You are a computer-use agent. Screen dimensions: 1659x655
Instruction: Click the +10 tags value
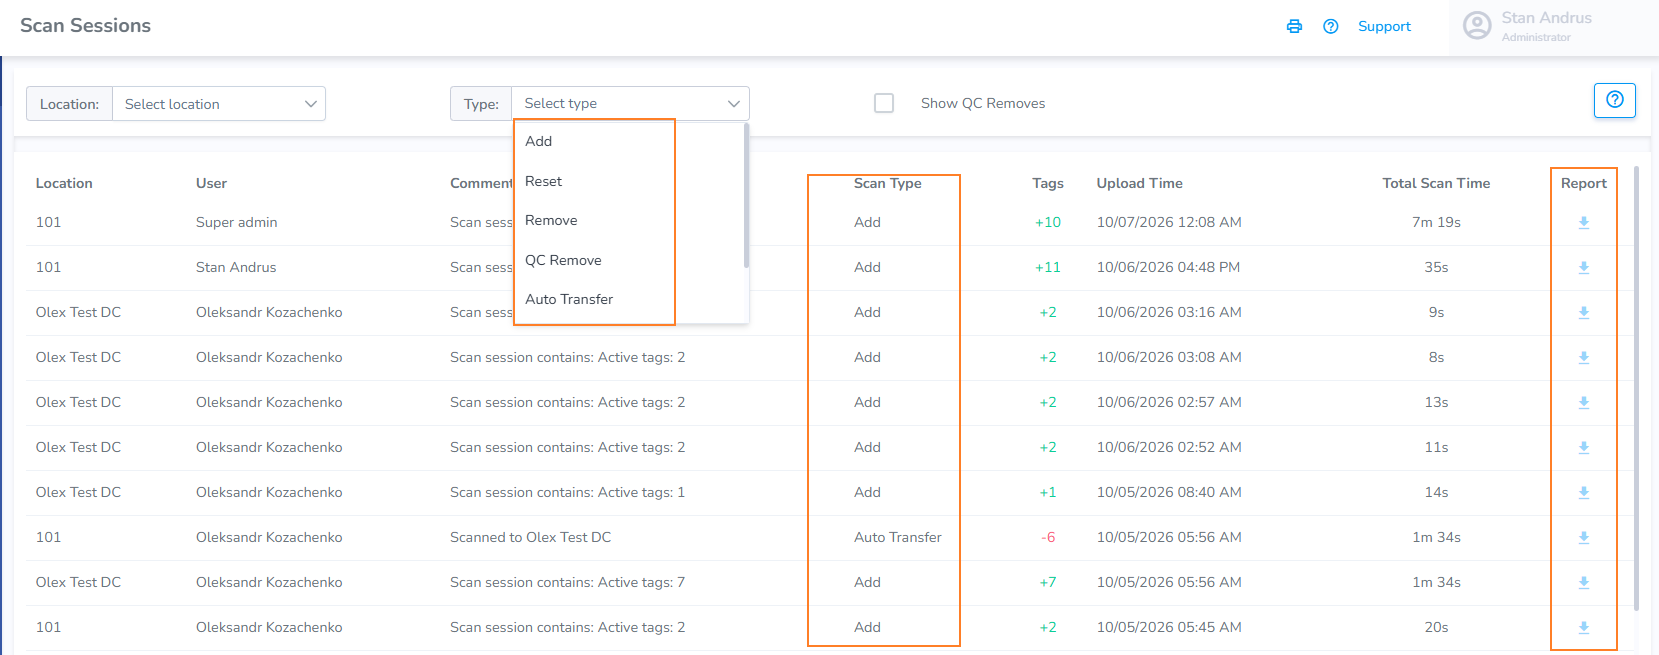tap(1048, 222)
